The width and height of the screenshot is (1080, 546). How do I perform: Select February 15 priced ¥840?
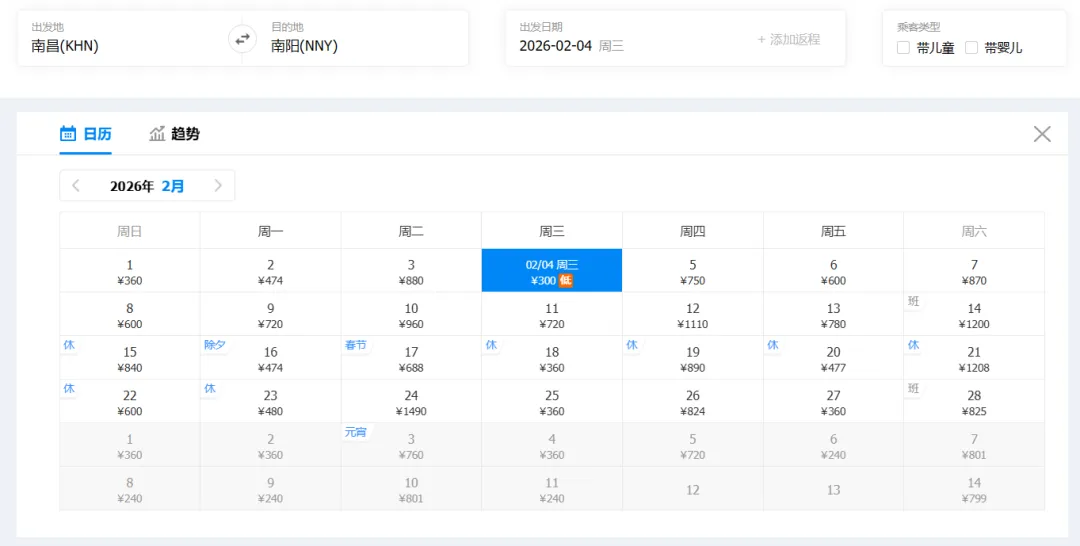(x=129, y=358)
